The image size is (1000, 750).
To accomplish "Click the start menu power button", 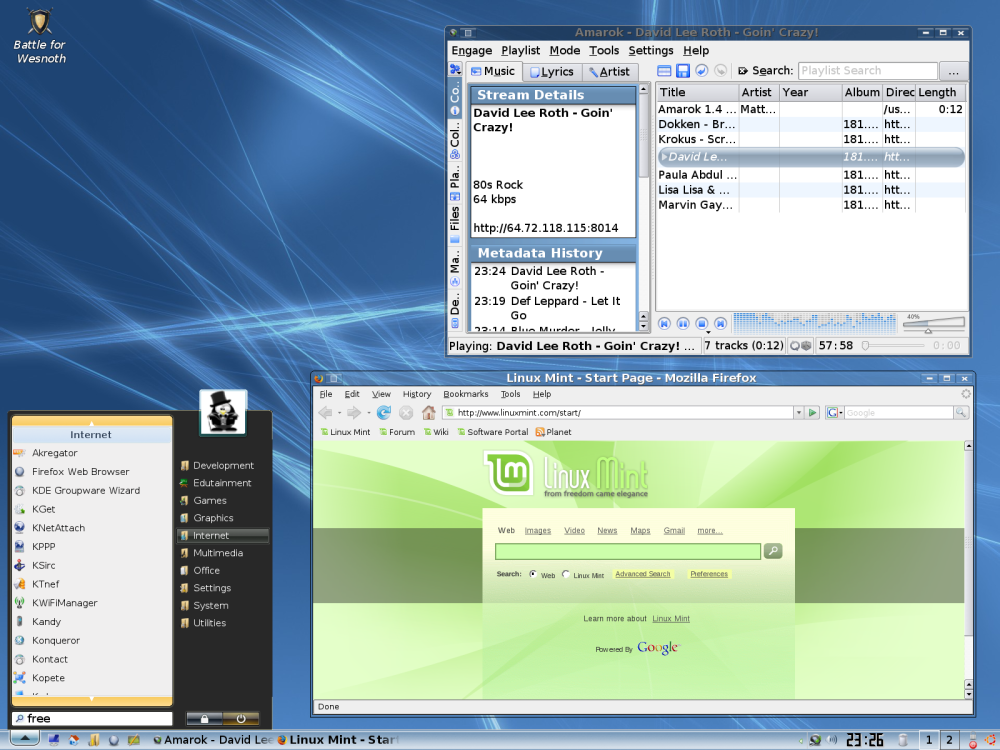I will [x=241, y=719].
